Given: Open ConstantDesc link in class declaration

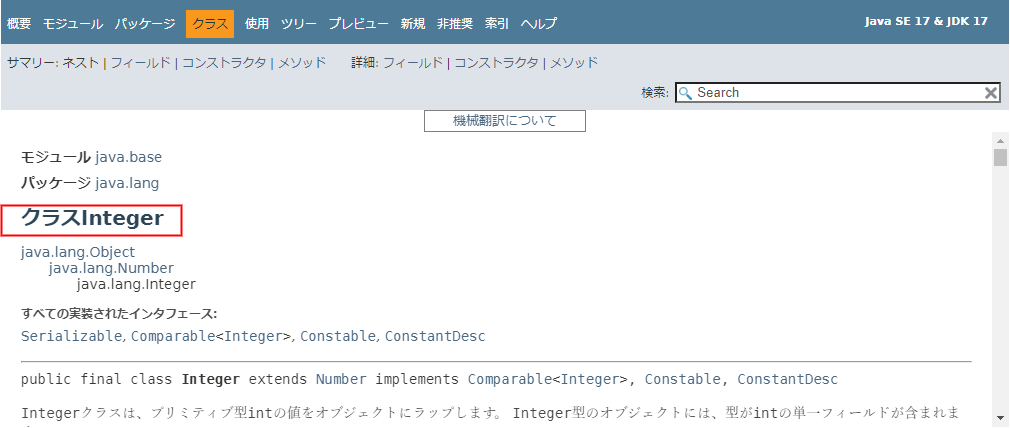Looking at the screenshot, I should coord(788,379).
